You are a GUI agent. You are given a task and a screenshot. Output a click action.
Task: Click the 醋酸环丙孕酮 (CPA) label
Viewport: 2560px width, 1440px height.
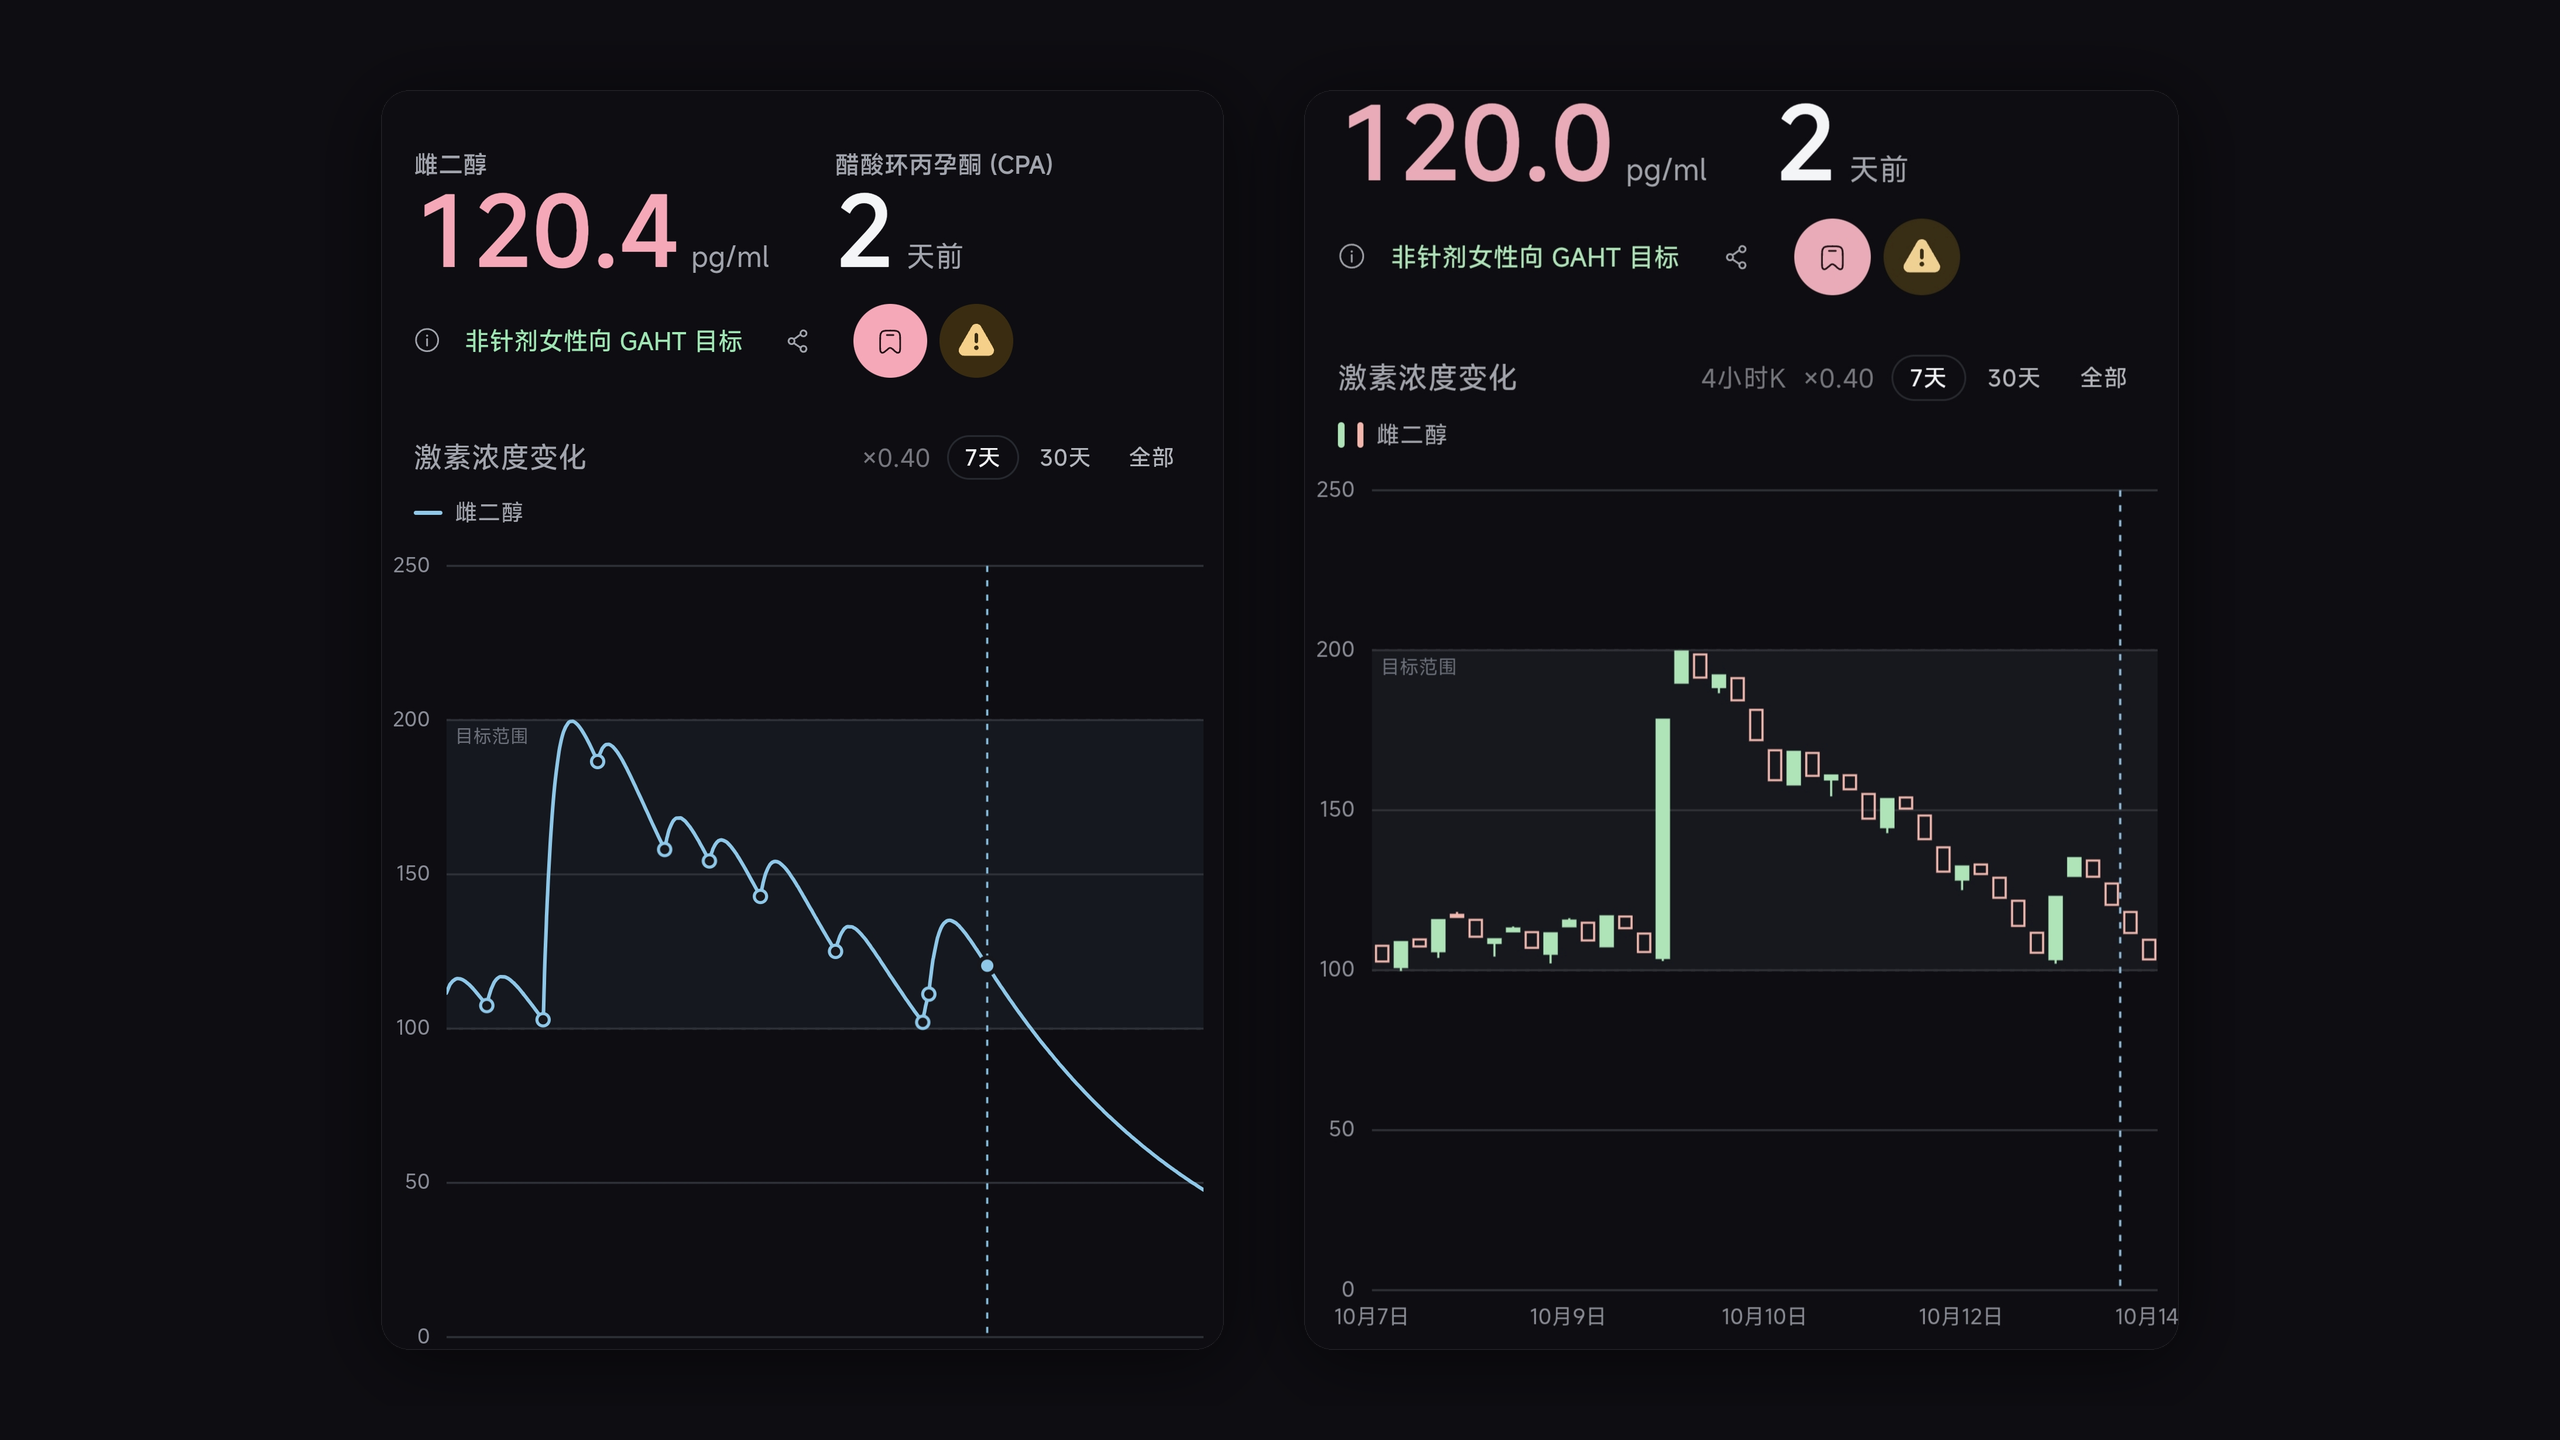[x=944, y=164]
